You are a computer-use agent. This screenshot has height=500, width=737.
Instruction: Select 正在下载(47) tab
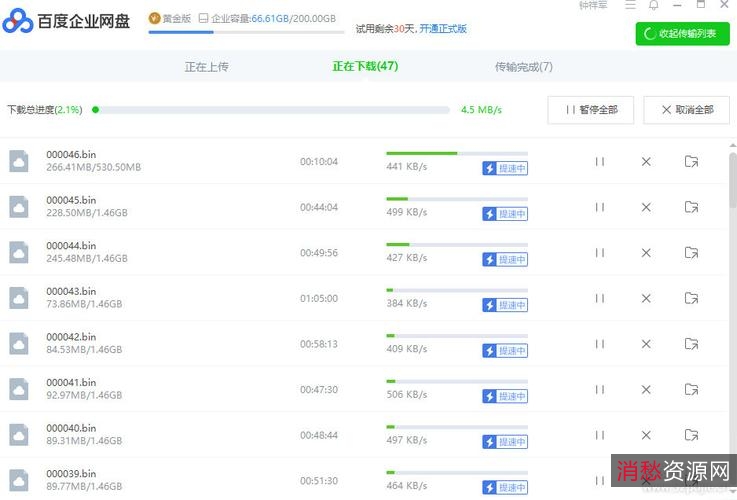pos(365,66)
